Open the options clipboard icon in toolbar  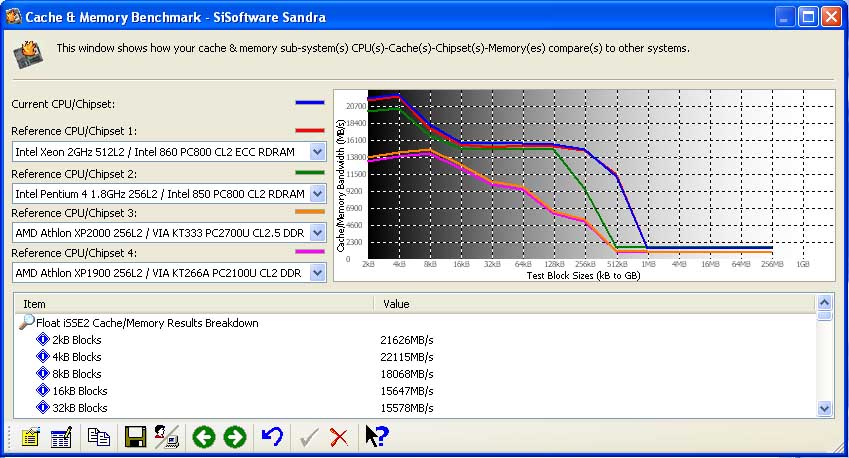click(30, 436)
